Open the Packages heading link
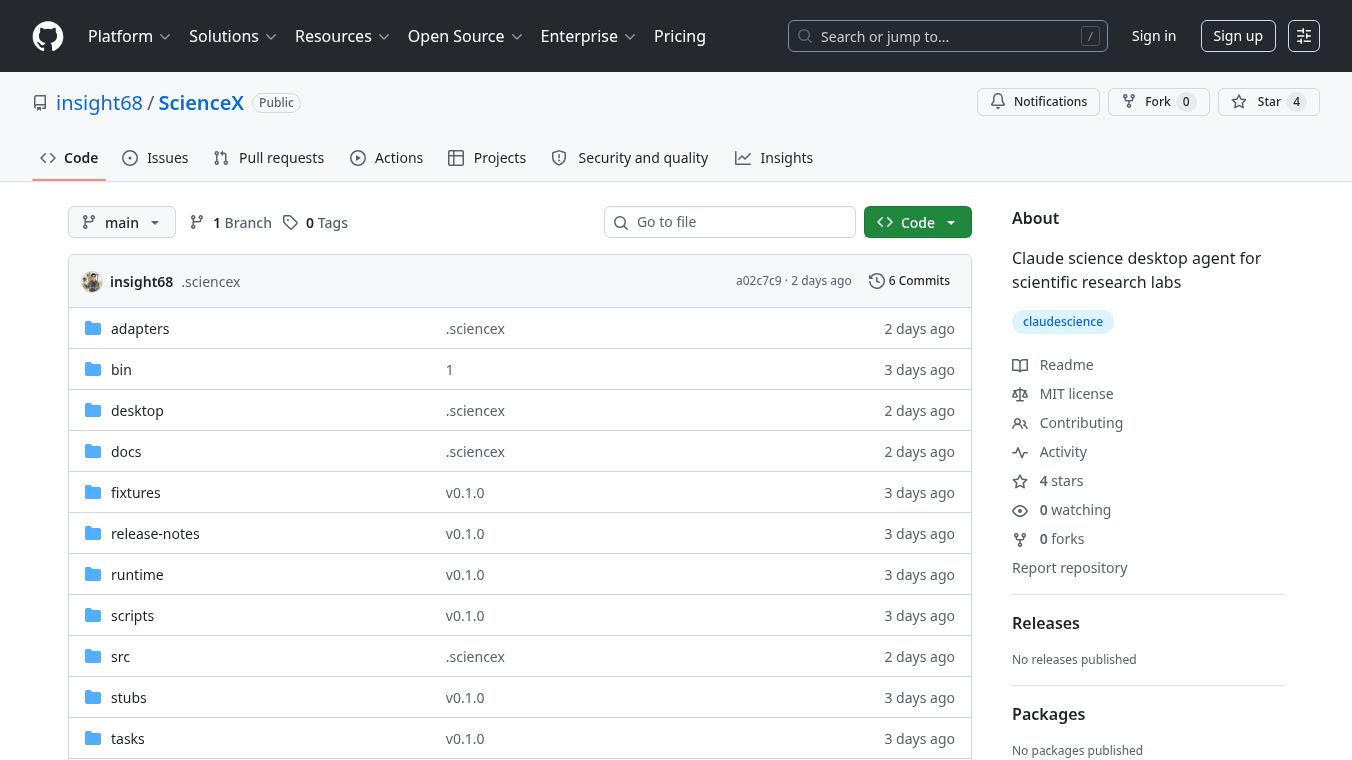 pyautogui.click(x=1048, y=714)
